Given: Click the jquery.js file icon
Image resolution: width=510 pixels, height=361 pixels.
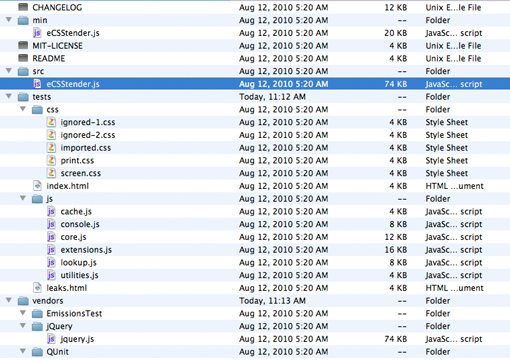Looking at the screenshot, I should tap(51, 339).
